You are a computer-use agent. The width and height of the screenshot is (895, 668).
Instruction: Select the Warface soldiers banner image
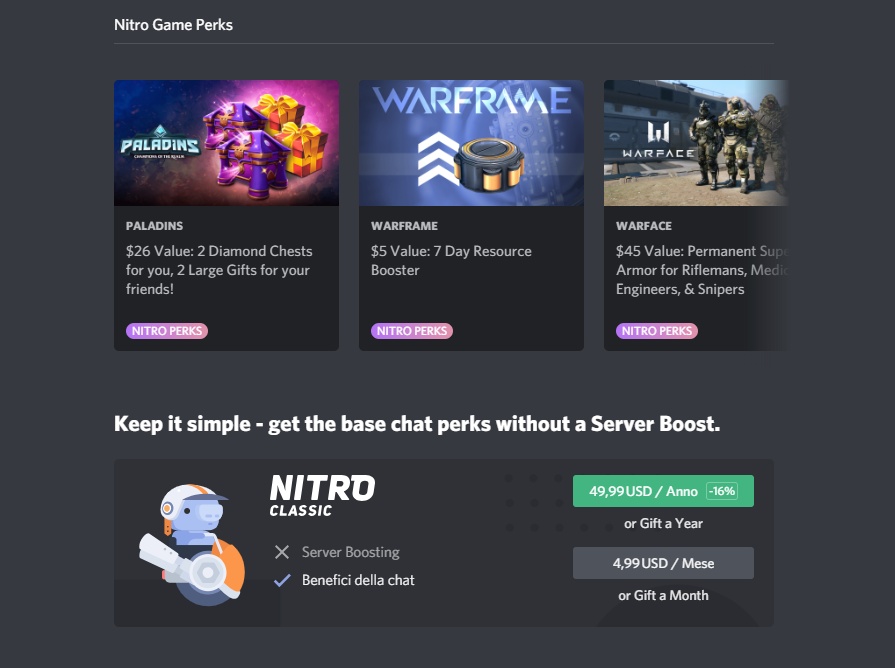pyautogui.click(x=695, y=143)
